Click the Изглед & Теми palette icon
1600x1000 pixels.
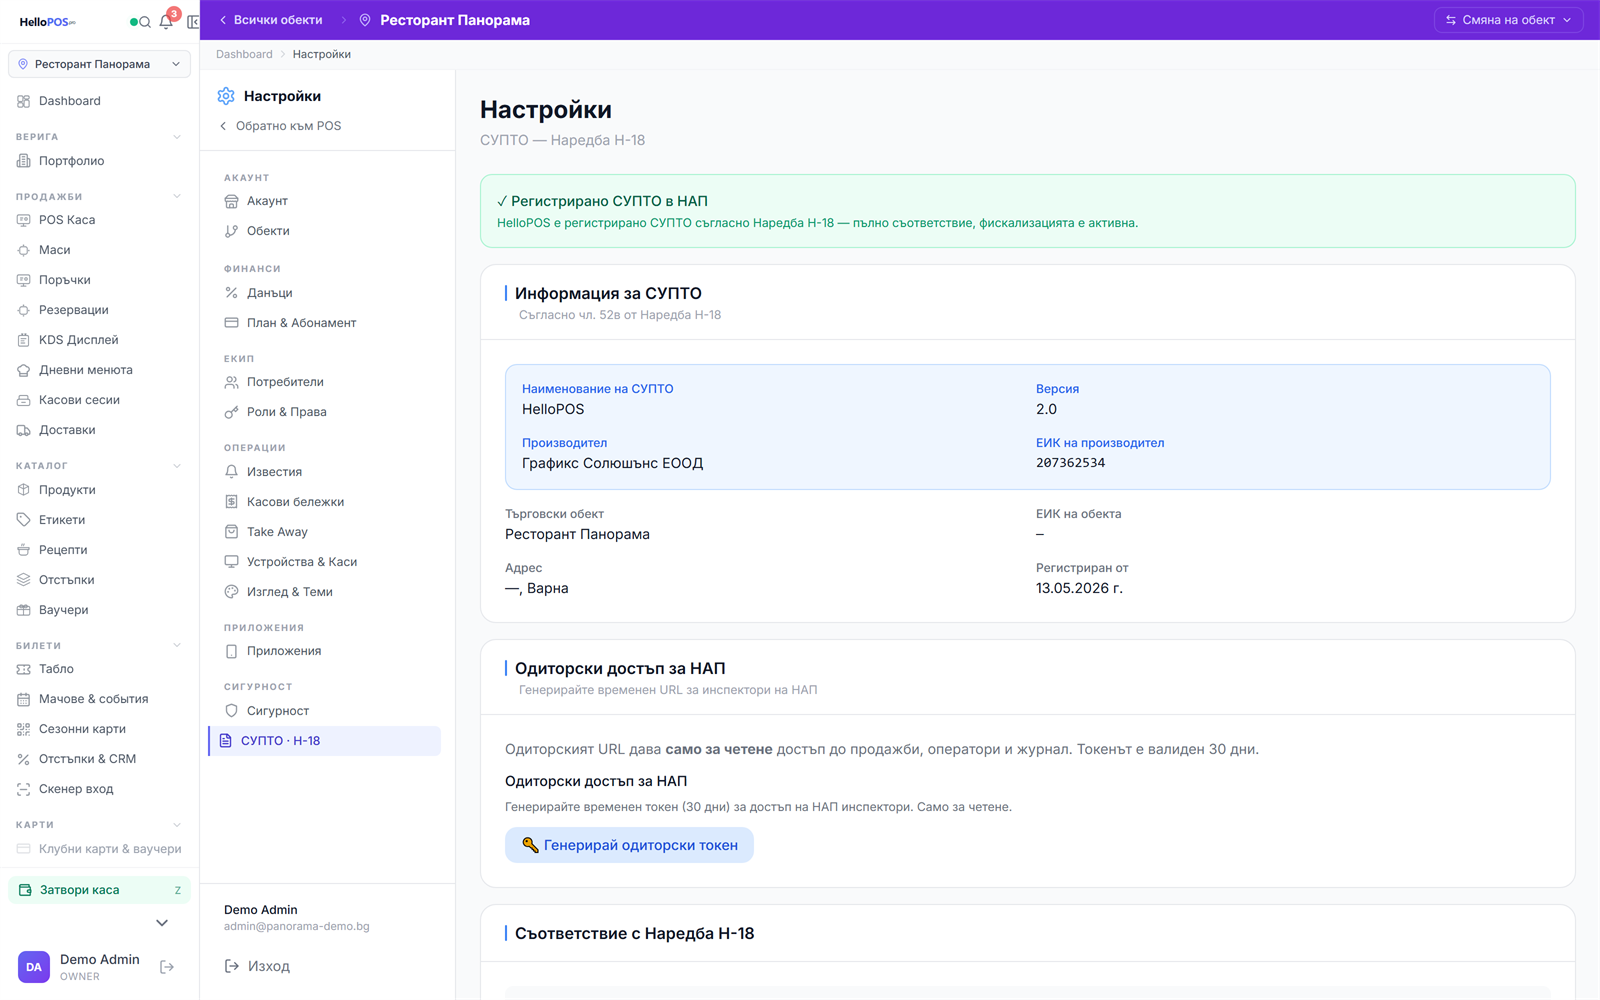(231, 592)
